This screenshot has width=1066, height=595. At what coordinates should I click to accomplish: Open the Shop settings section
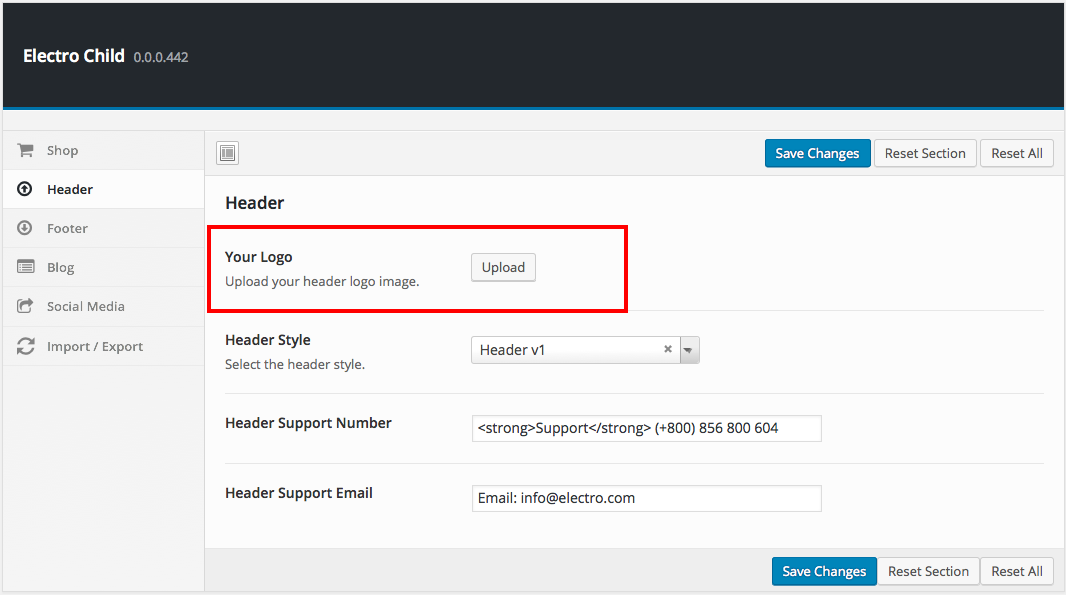(103, 150)
